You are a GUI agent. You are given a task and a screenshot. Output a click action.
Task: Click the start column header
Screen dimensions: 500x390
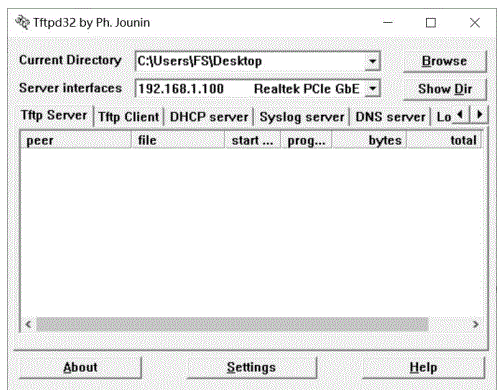pos(252,140)
